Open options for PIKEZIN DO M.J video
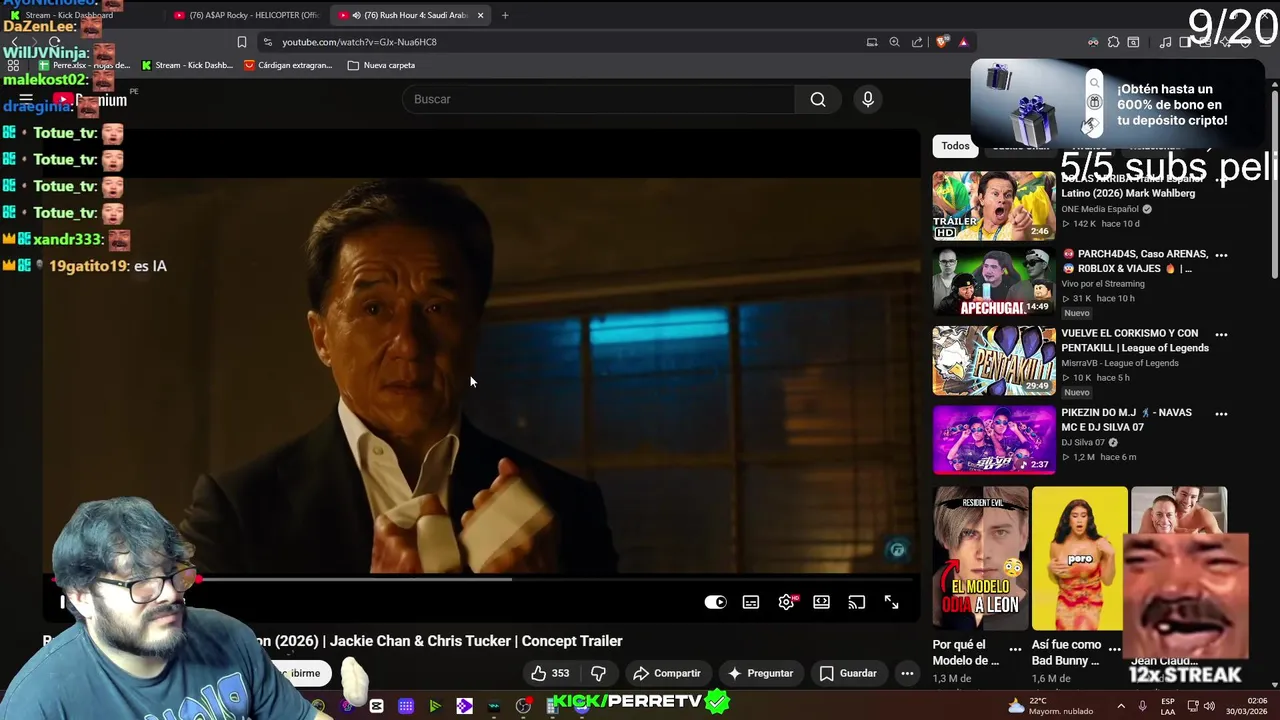 pyautogui.click(x=1221, y=413)
